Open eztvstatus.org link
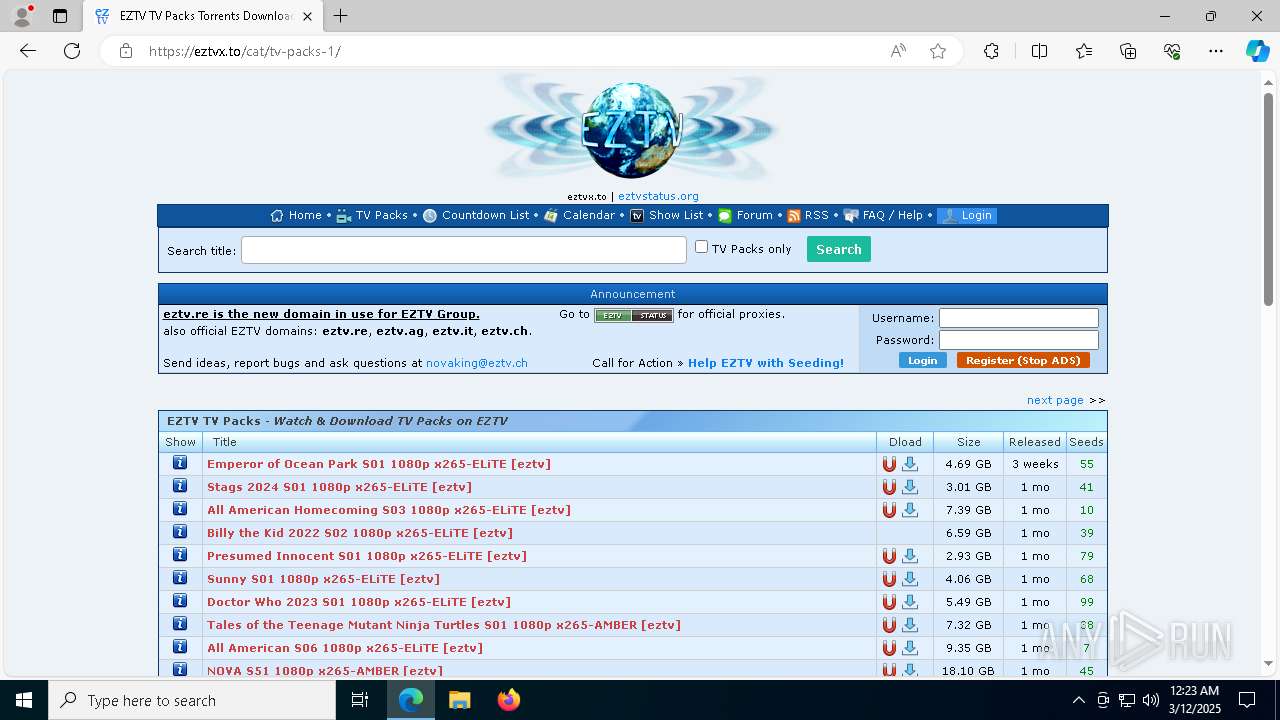 [x=658, y=196]
